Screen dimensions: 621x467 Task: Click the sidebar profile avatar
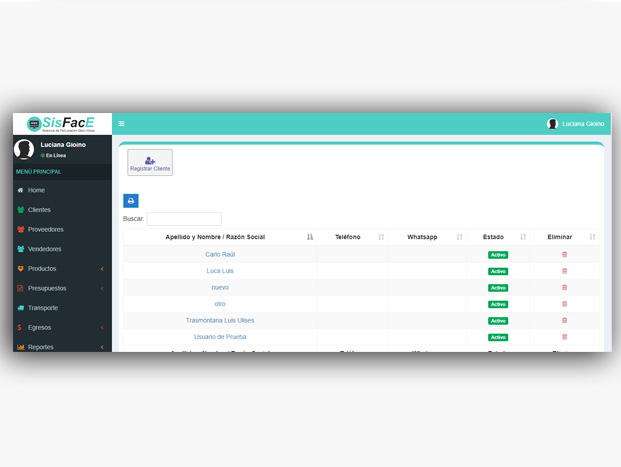24,149
